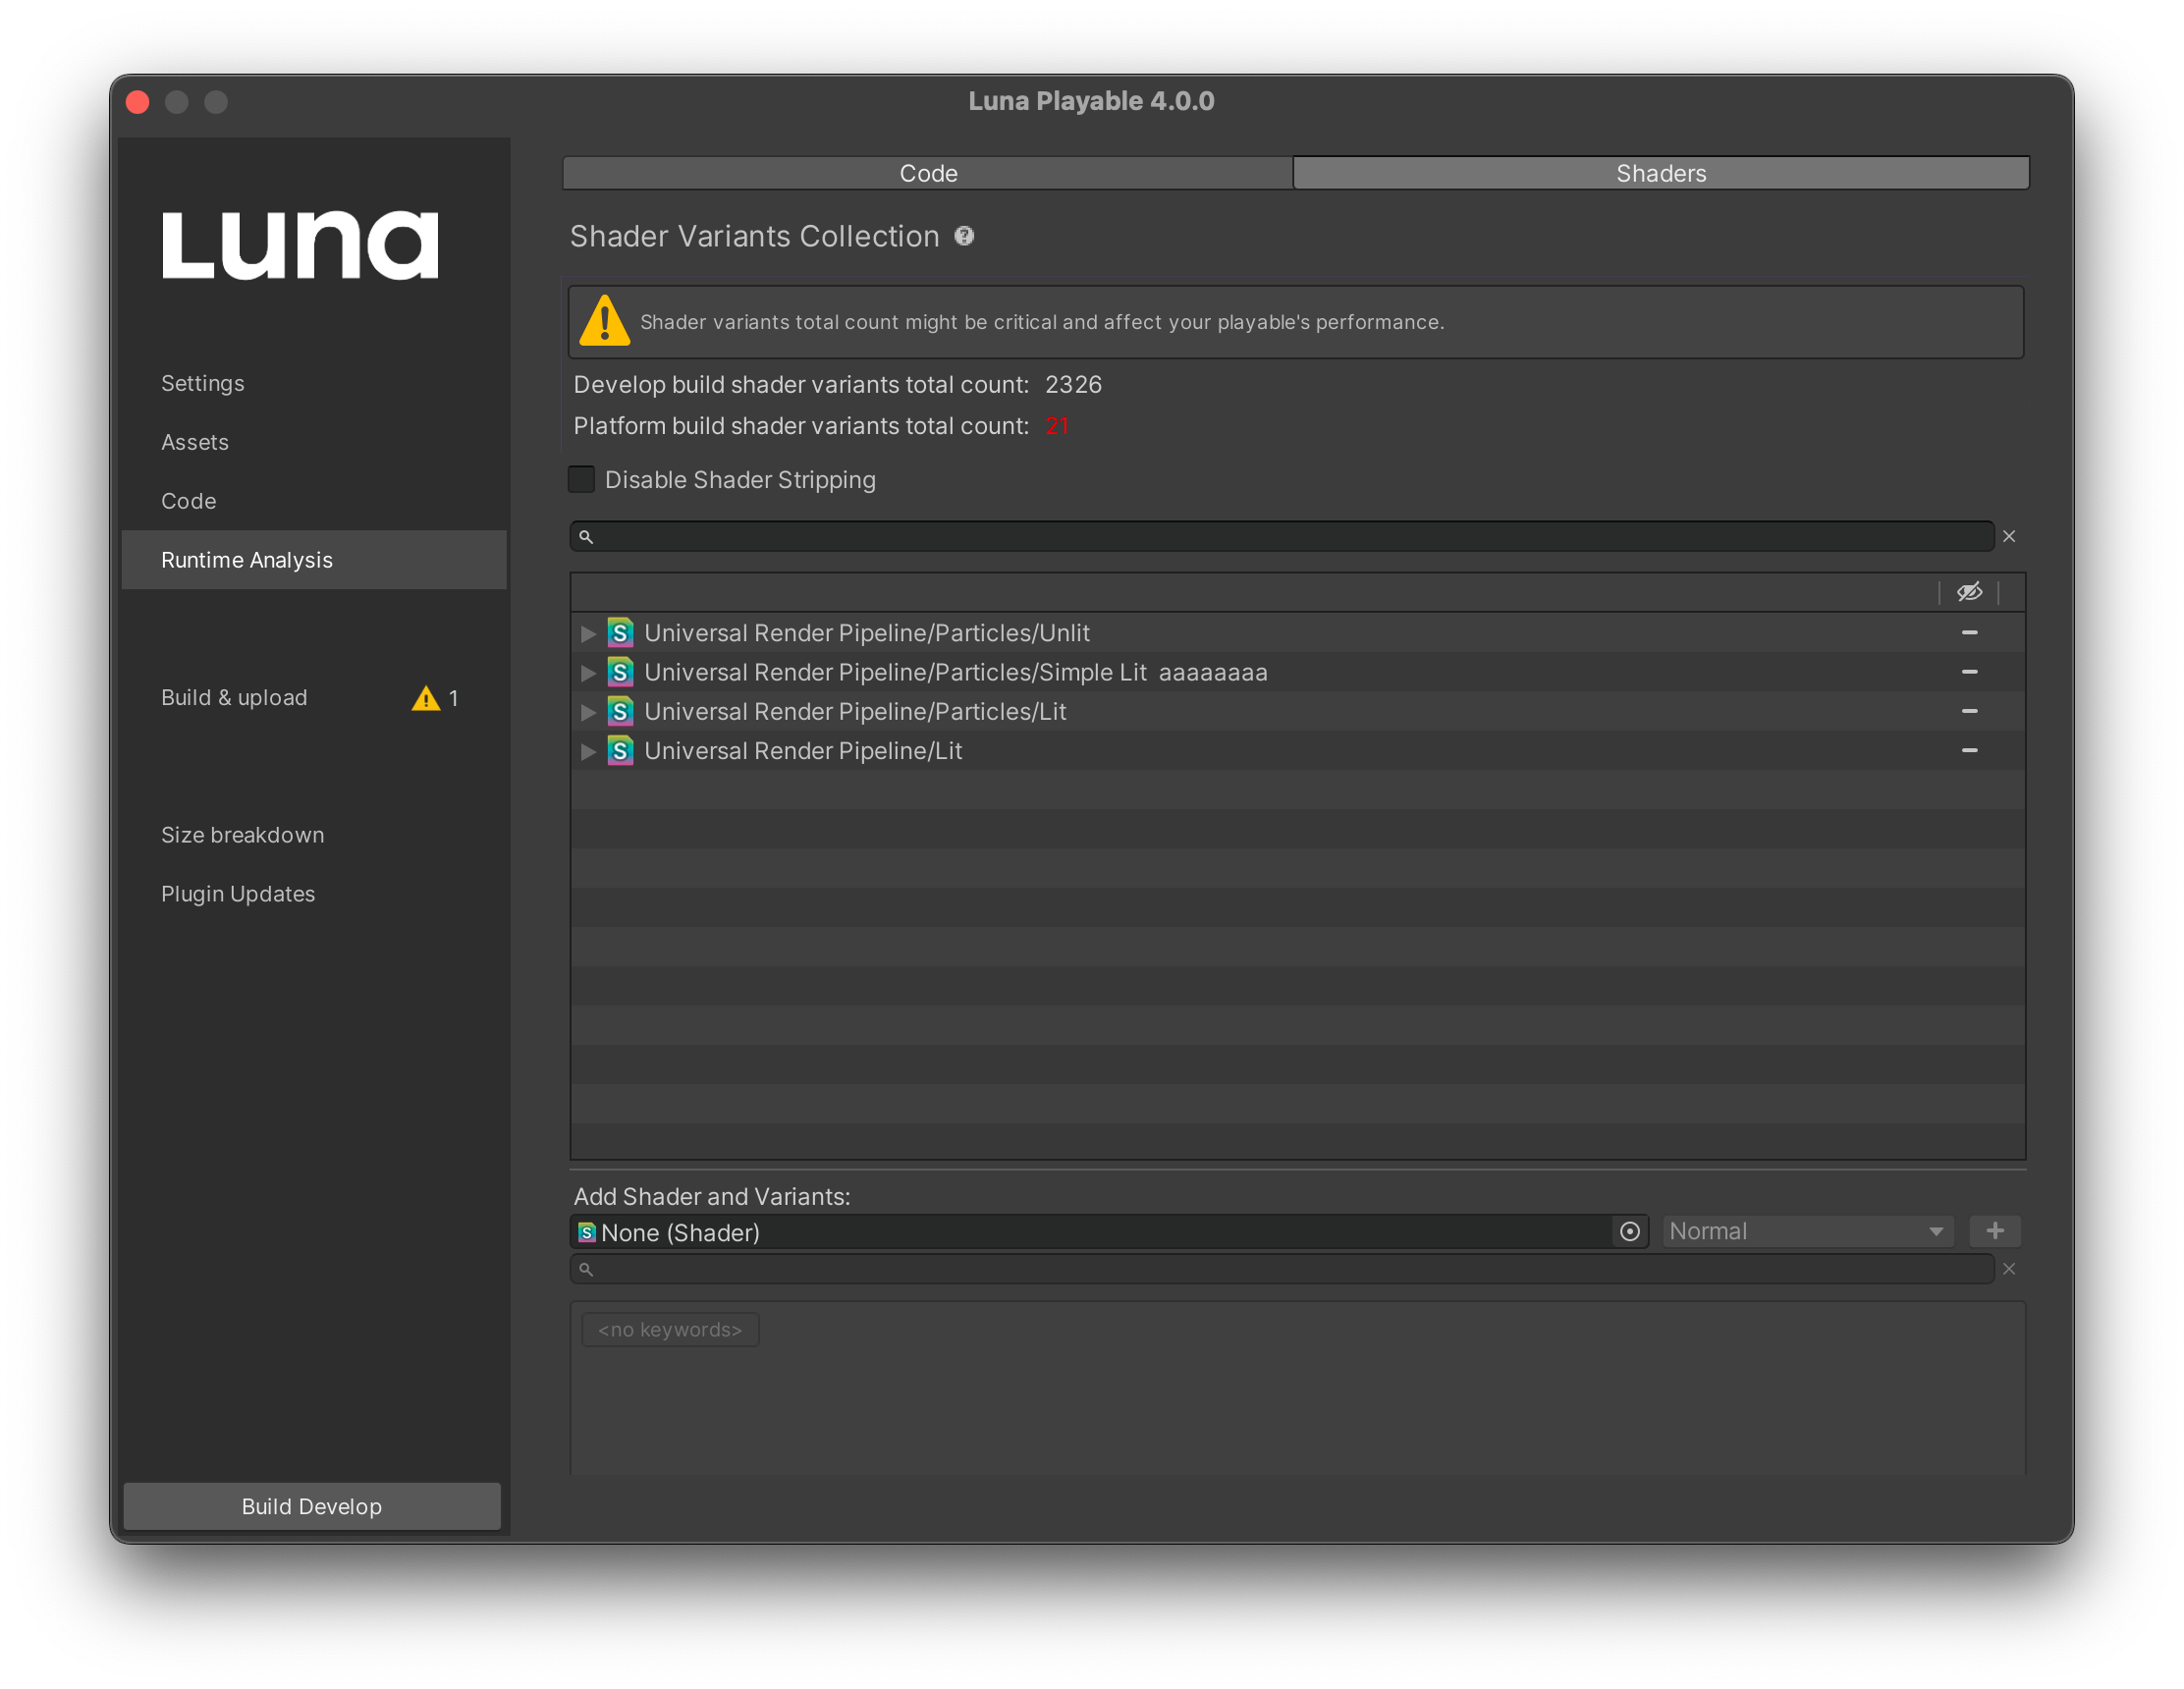Select Universal Render Pipeline/Lit text
The width and height of the screenshot is (2184, 1689).
click(803, 750)
